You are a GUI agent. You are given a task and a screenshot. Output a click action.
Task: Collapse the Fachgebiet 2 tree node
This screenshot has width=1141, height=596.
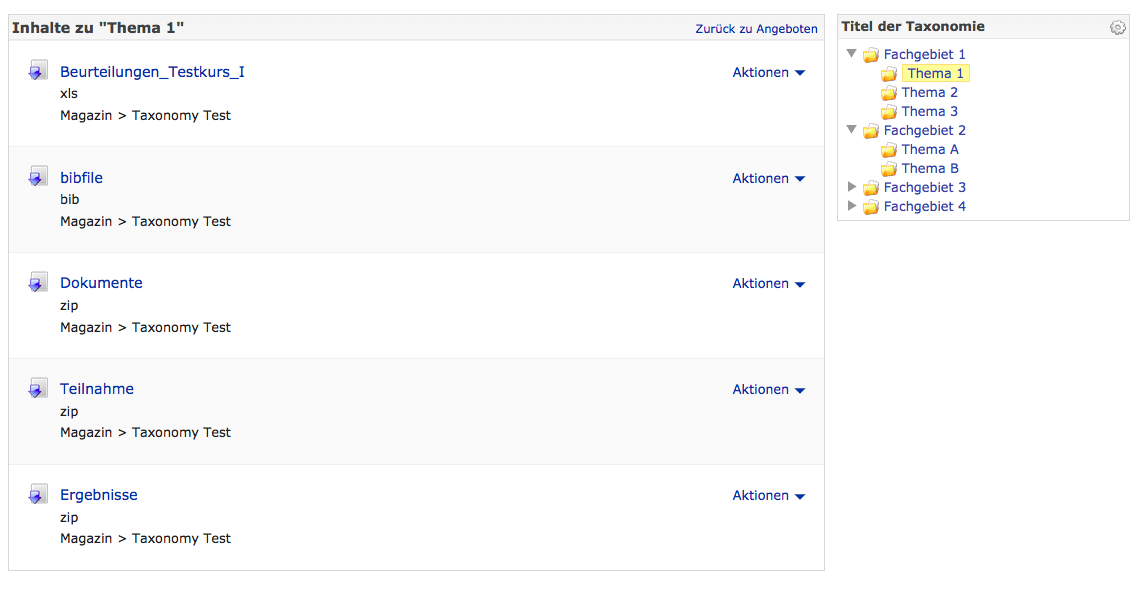point(852,130)
